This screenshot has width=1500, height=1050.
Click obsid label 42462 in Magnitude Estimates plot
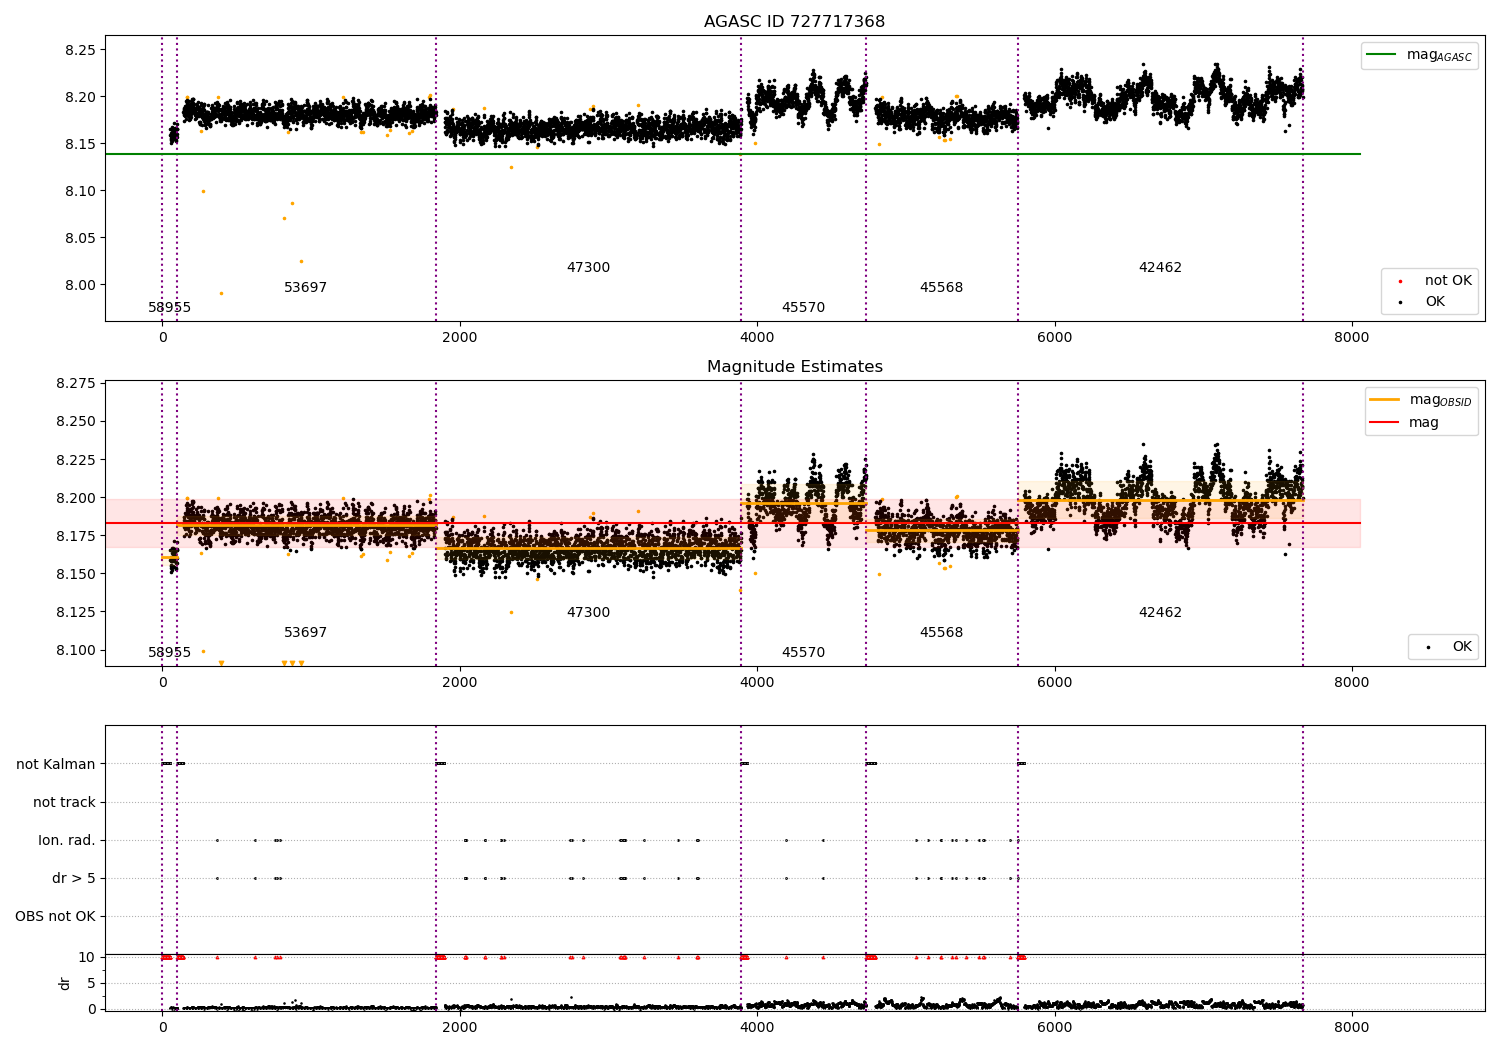tap(1160, 613)
